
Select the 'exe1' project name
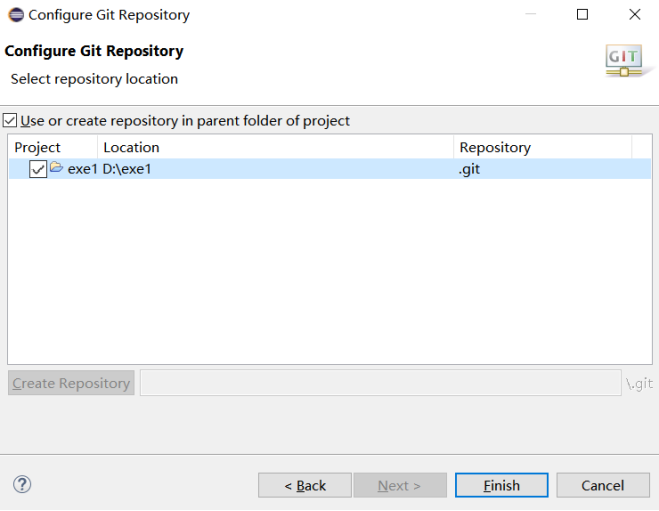click(82, 169)
